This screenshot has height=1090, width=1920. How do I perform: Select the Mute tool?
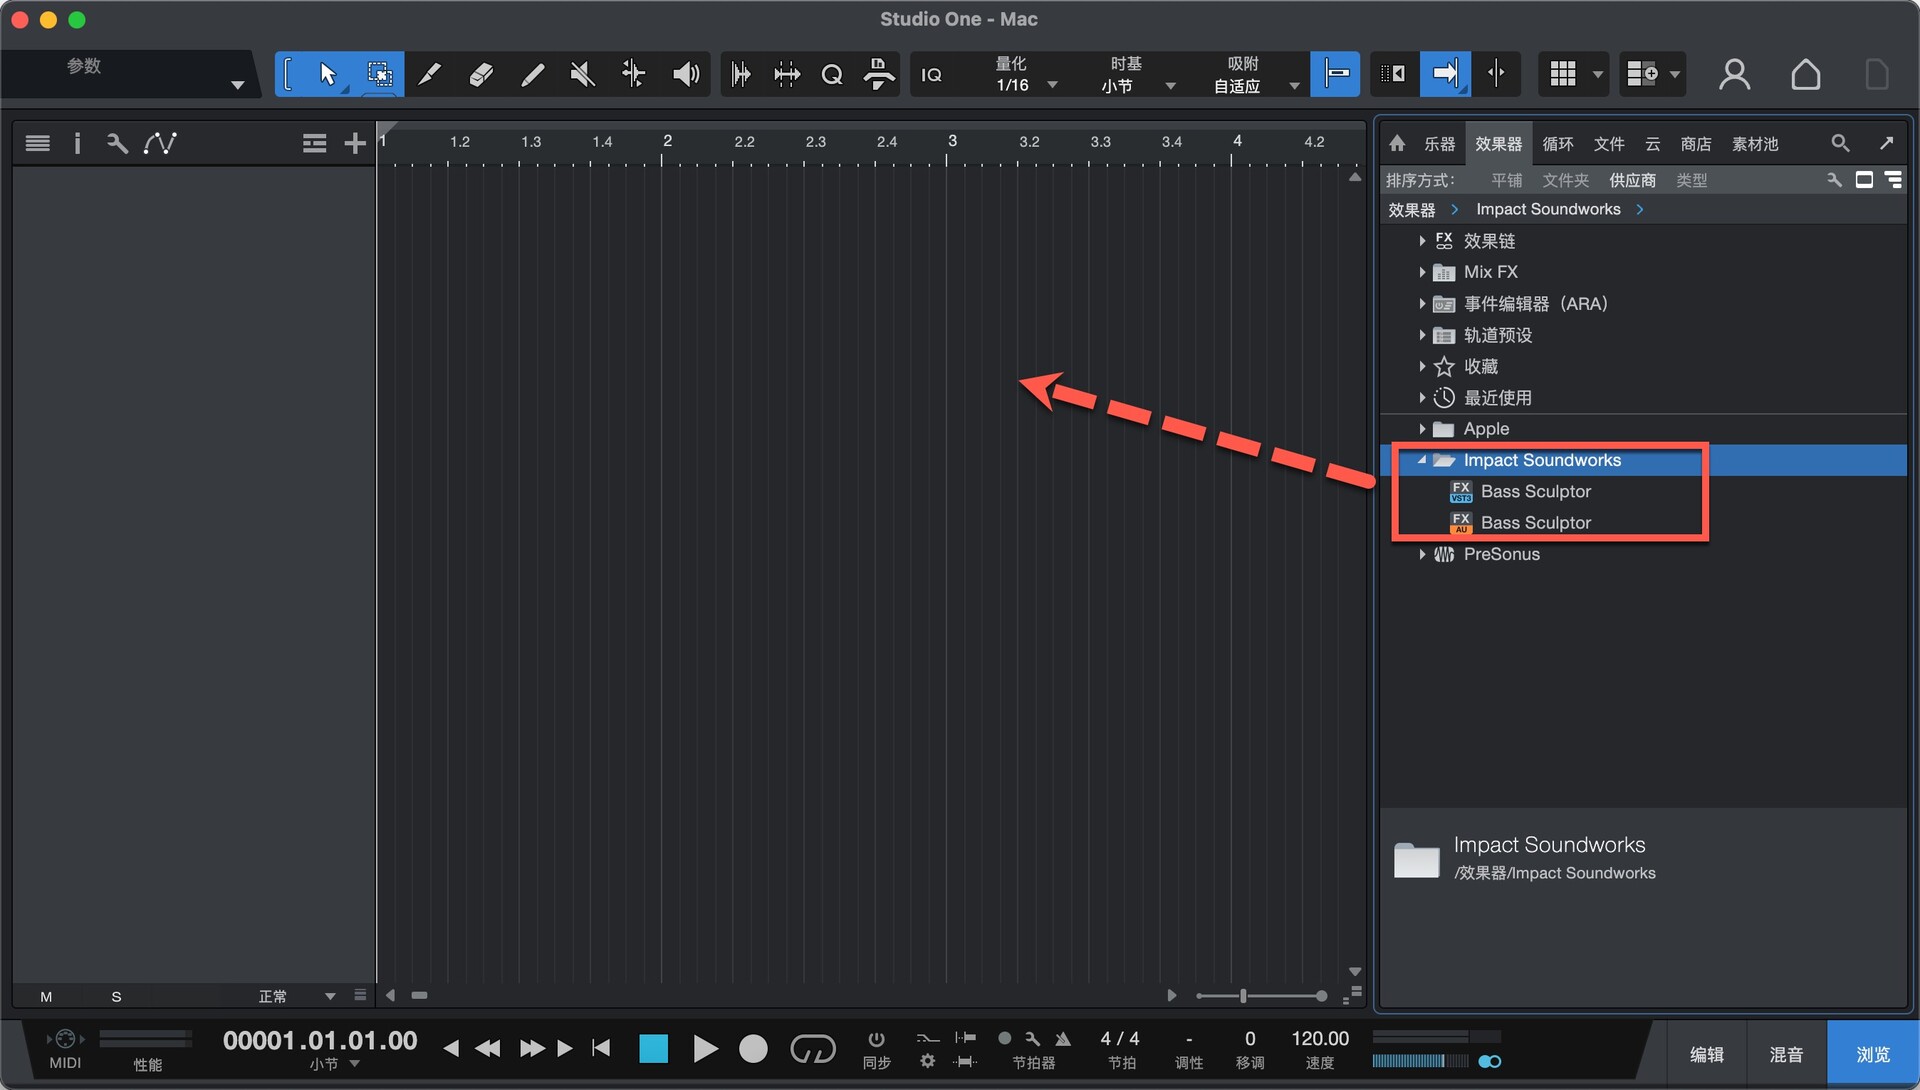click(582, 74)
